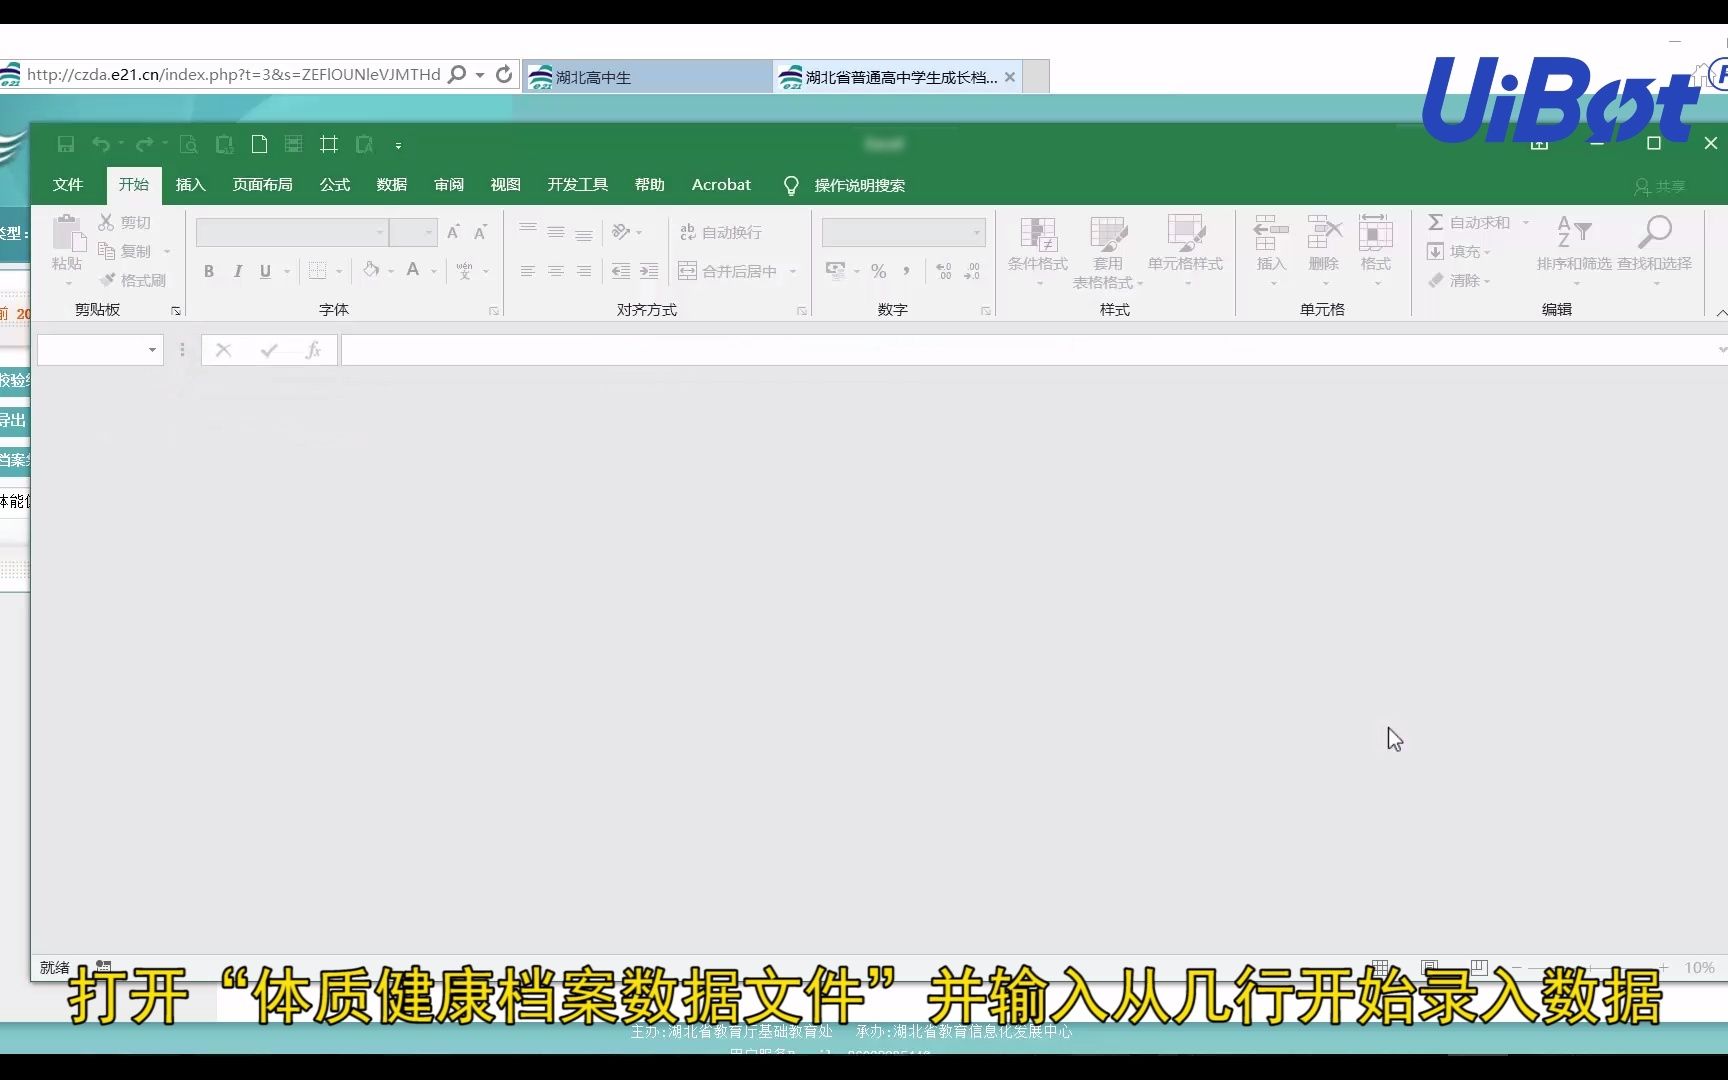Click the fill color bucket icon
The width and height of the screenshot is (1728, 1080).
pyautogui.click(x=371, y=270)
